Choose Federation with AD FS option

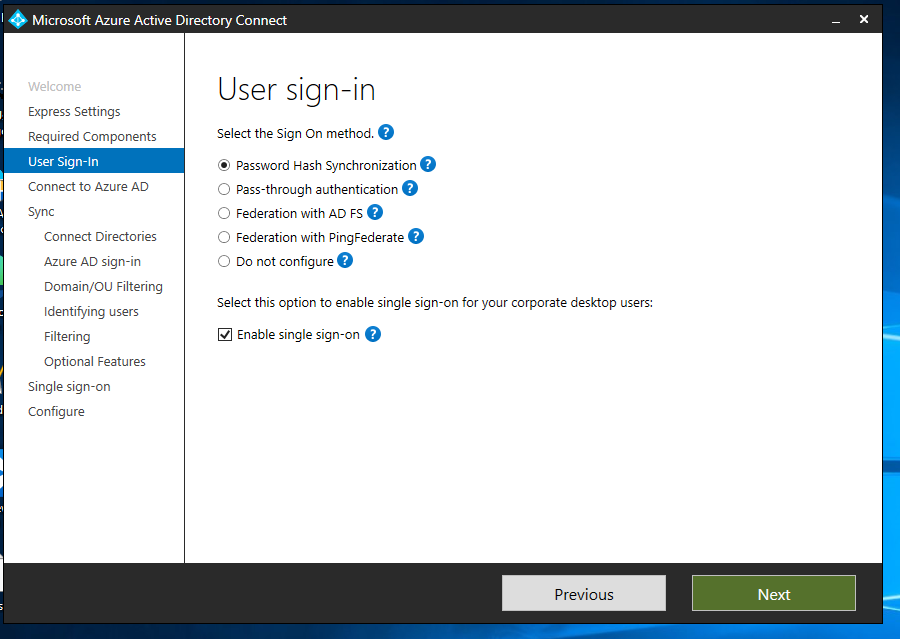click(224, 214)
